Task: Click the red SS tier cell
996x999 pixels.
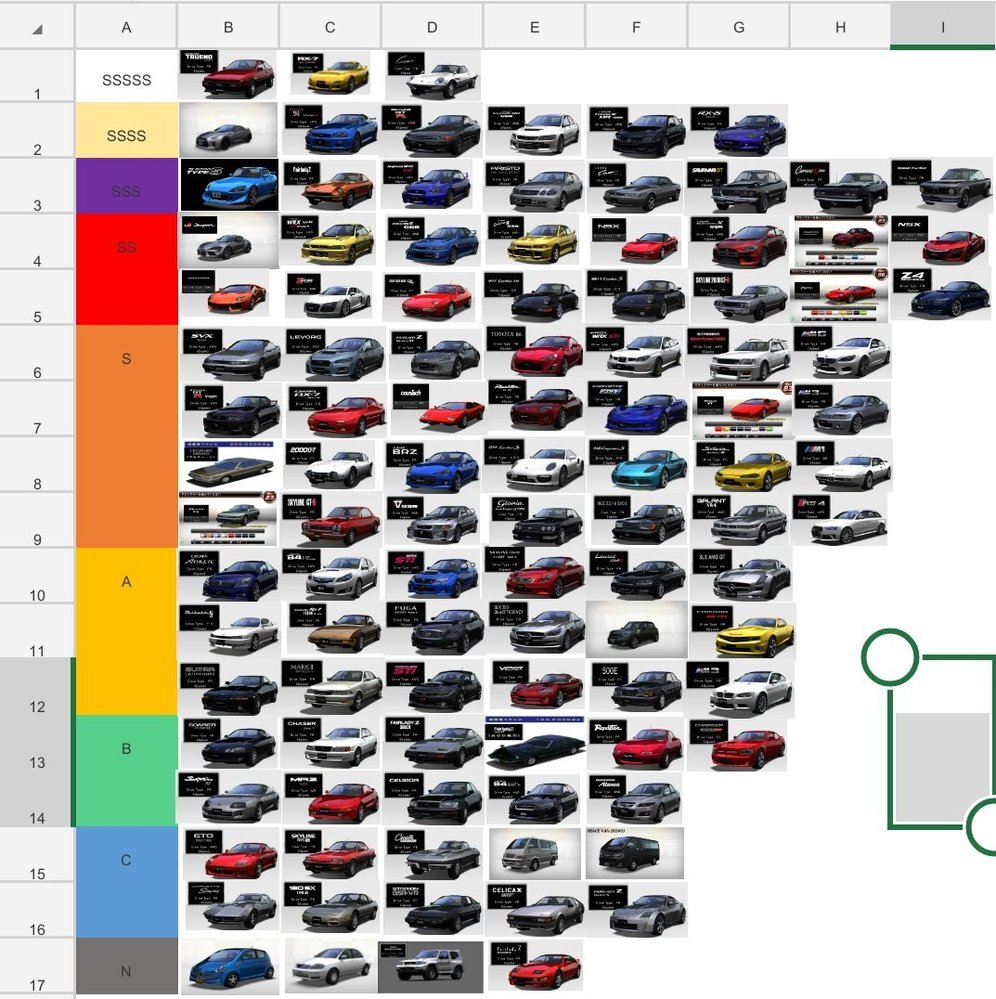Action: tap(126, 269)
